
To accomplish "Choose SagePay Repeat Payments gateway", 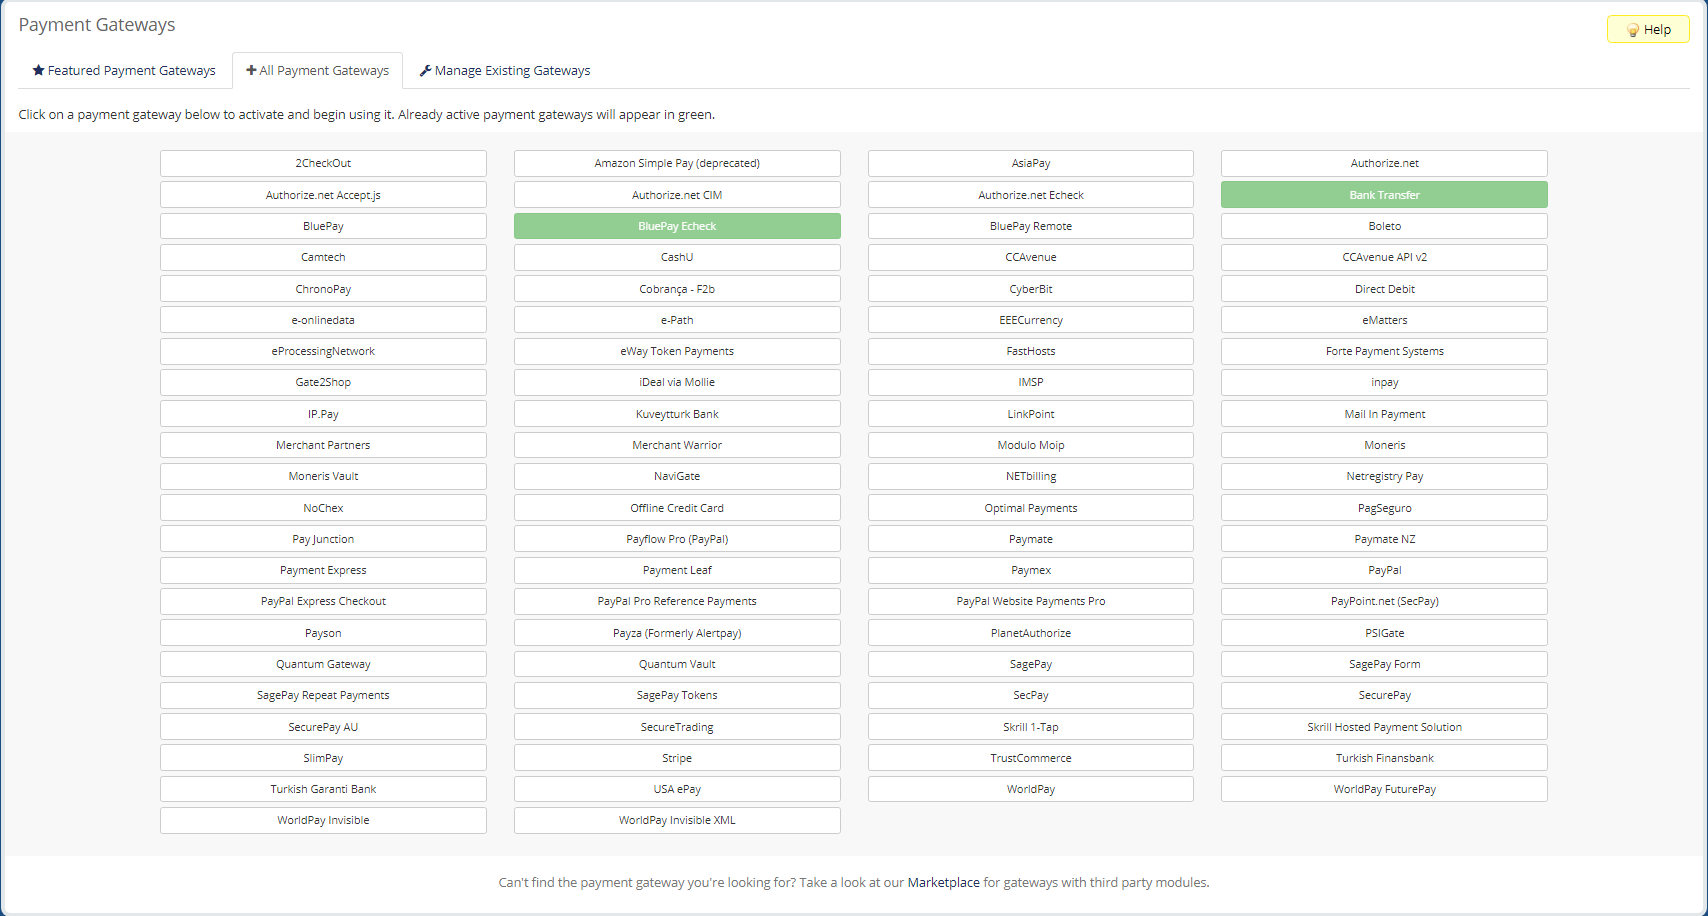I will tap(323, 695).
